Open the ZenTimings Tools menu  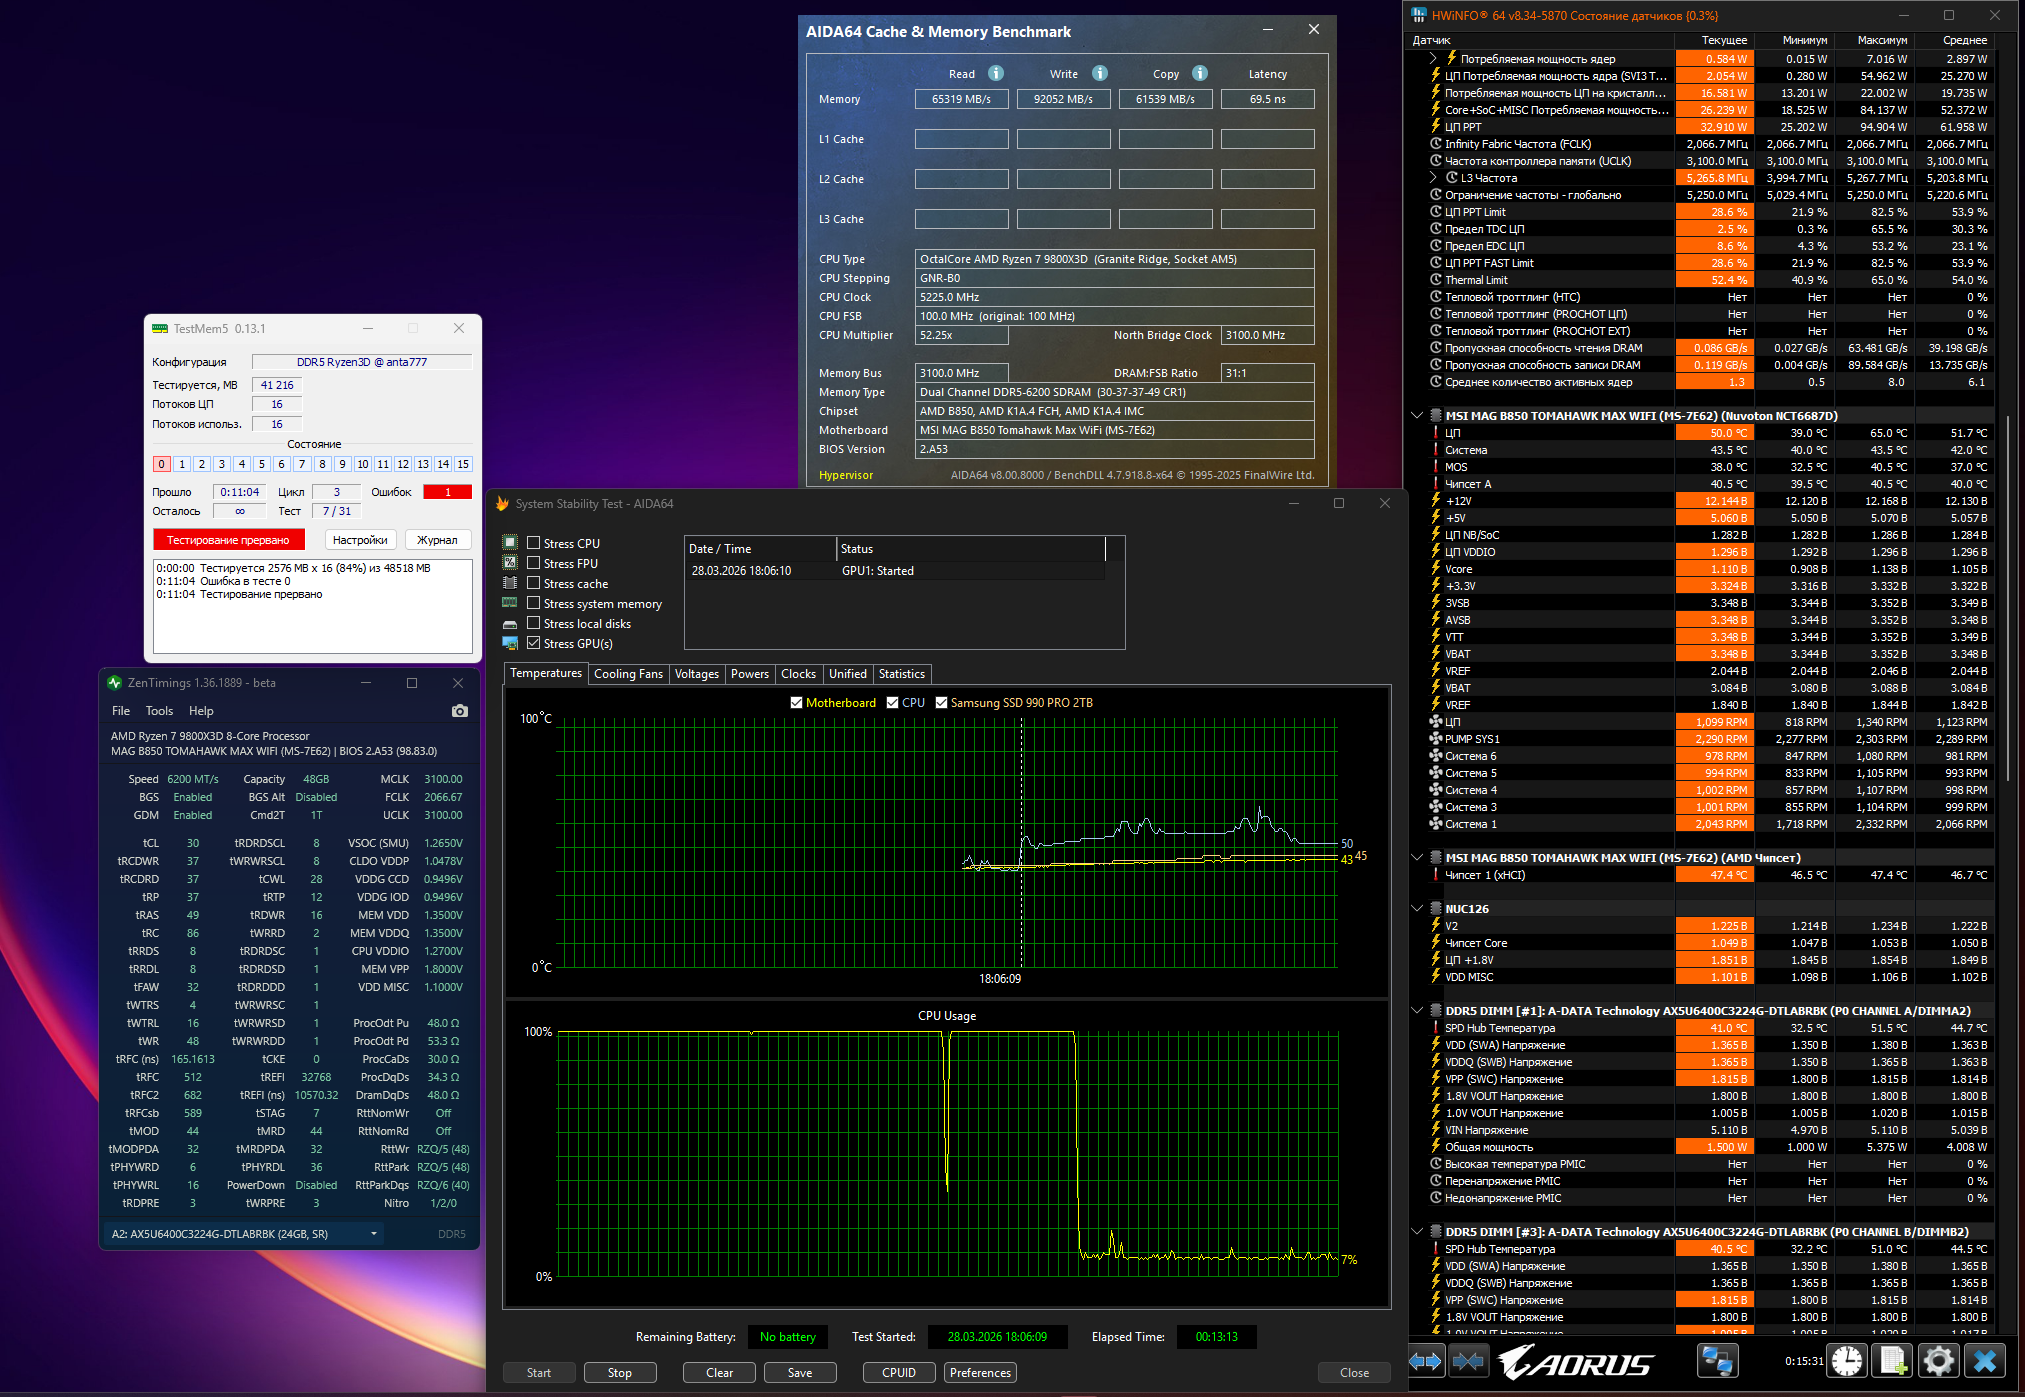click(x=159, y=711)
